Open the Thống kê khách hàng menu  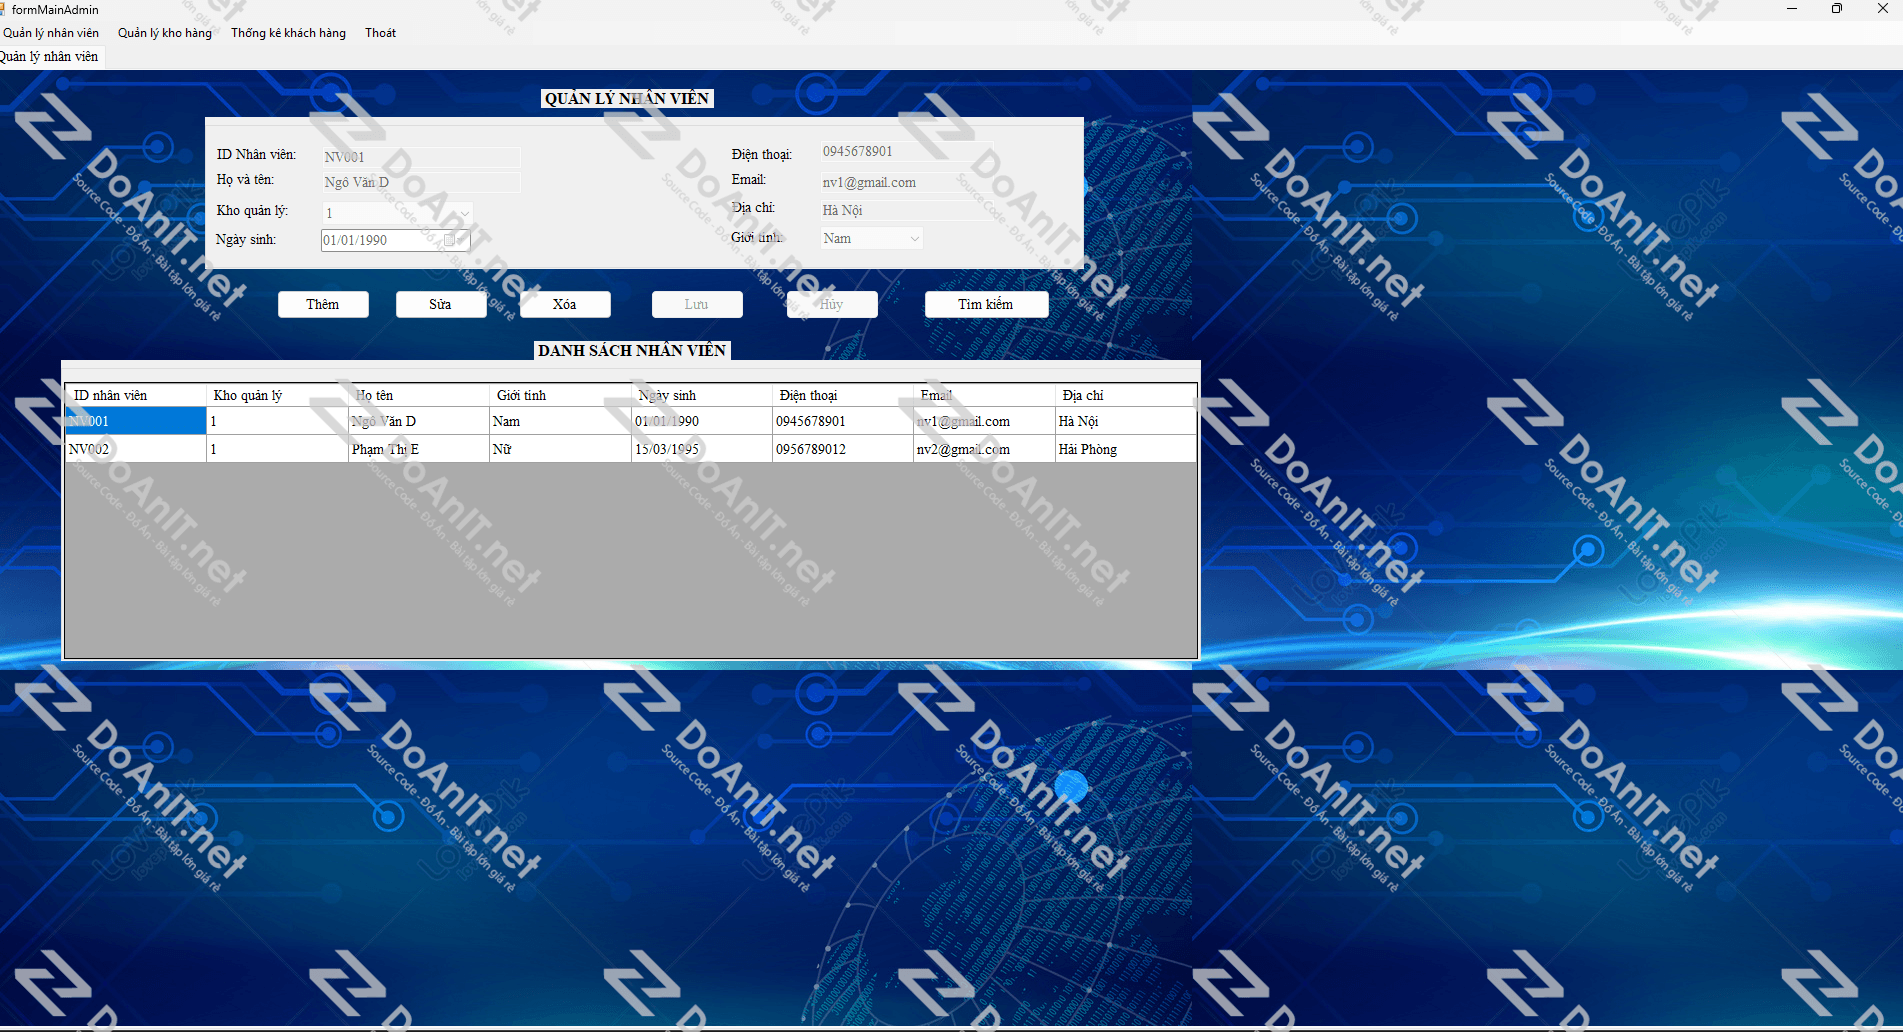(288, 33)
